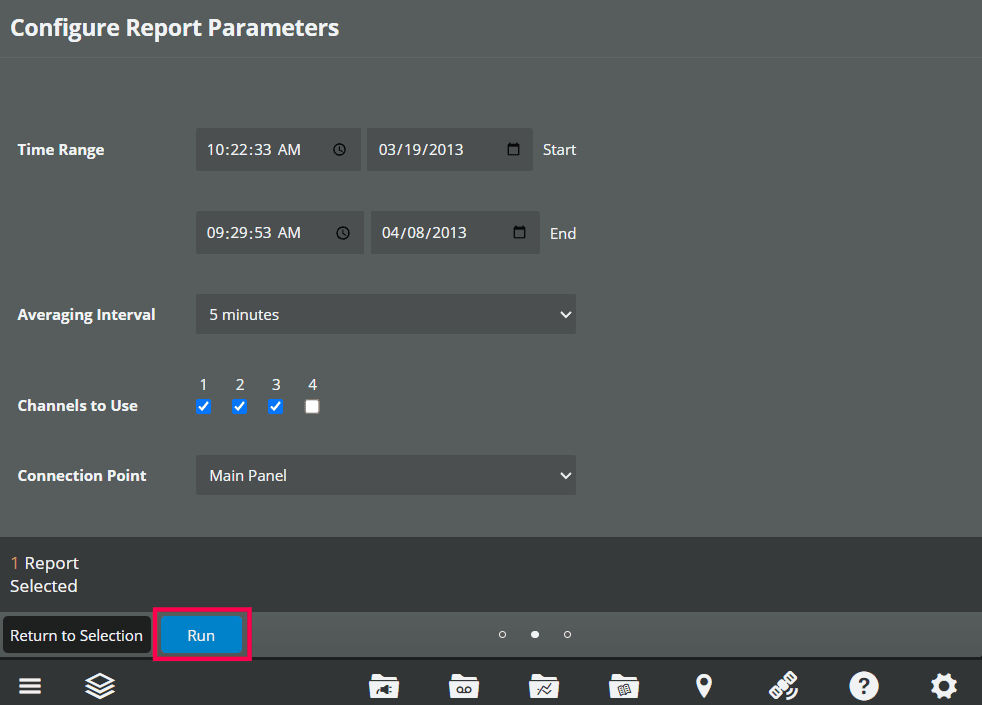Open the alarms folder icon

pyautogui.click(x=384, y=686)
